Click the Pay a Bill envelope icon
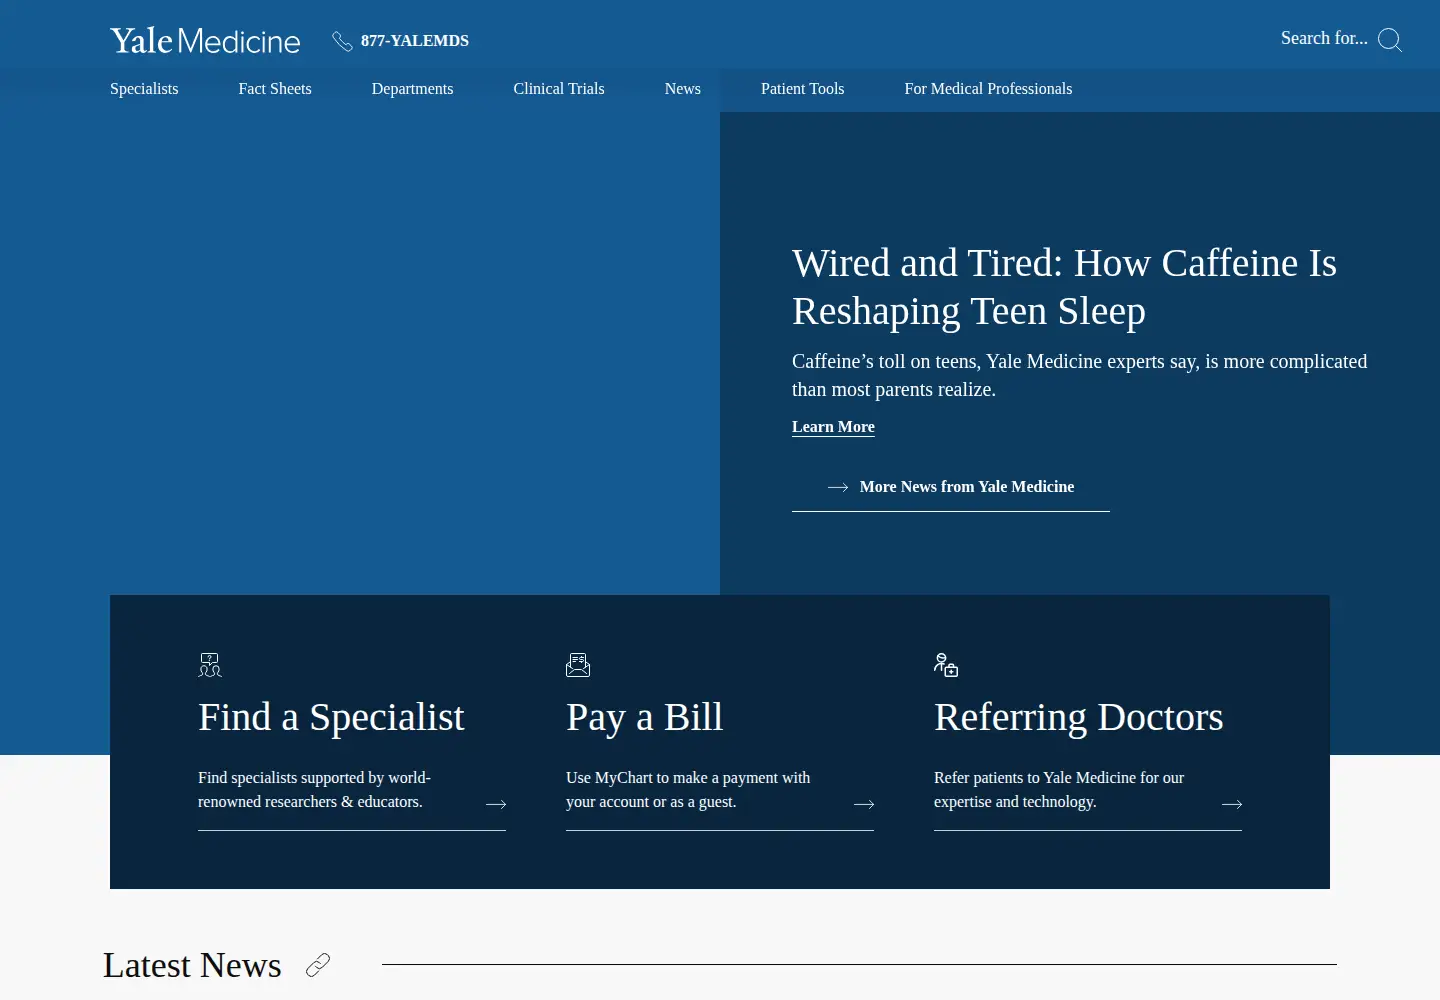 point(578,665)
